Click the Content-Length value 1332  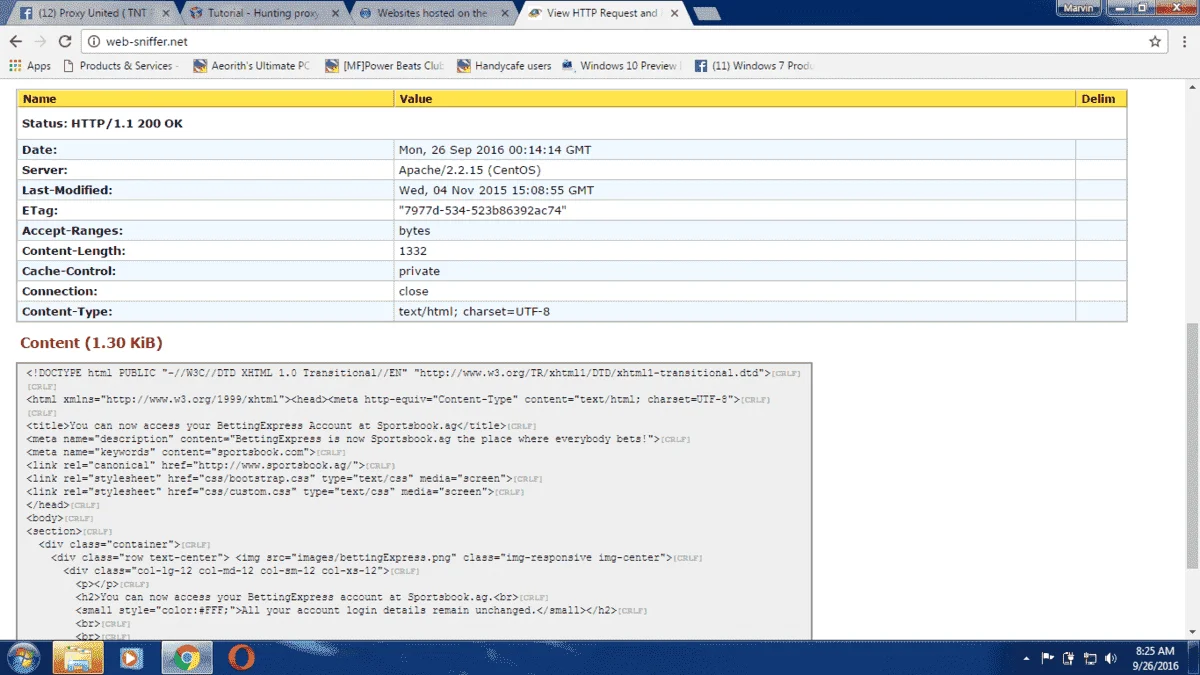click(413, 251)
